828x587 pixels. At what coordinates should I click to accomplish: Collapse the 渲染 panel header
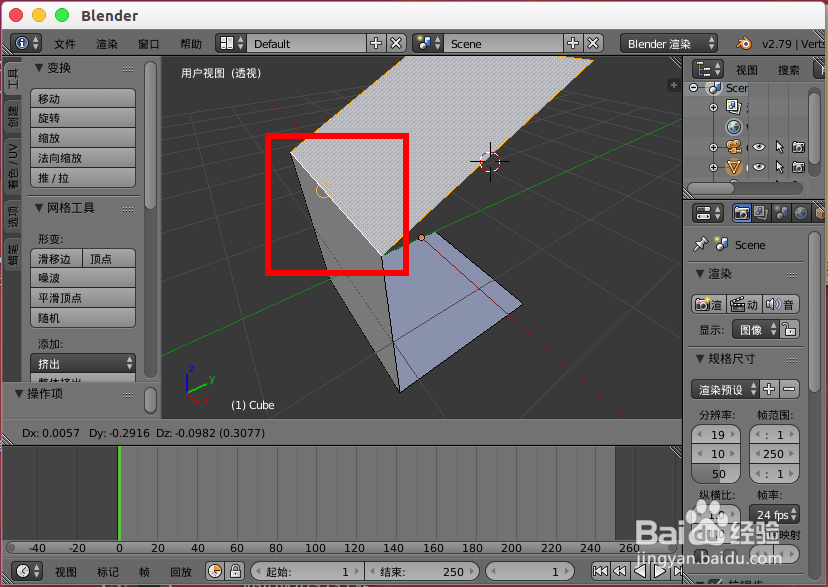click(714, 273)
